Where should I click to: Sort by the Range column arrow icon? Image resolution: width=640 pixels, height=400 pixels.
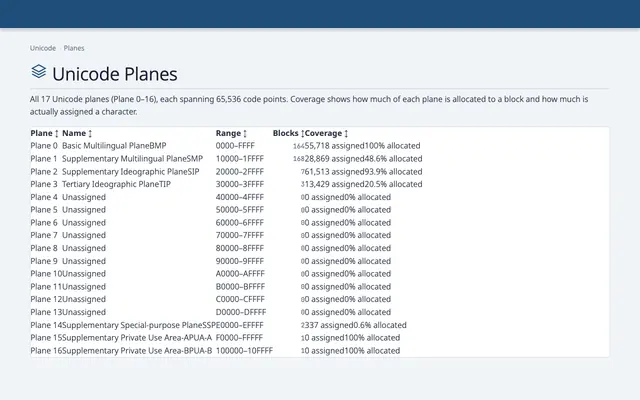click(245, 133)
